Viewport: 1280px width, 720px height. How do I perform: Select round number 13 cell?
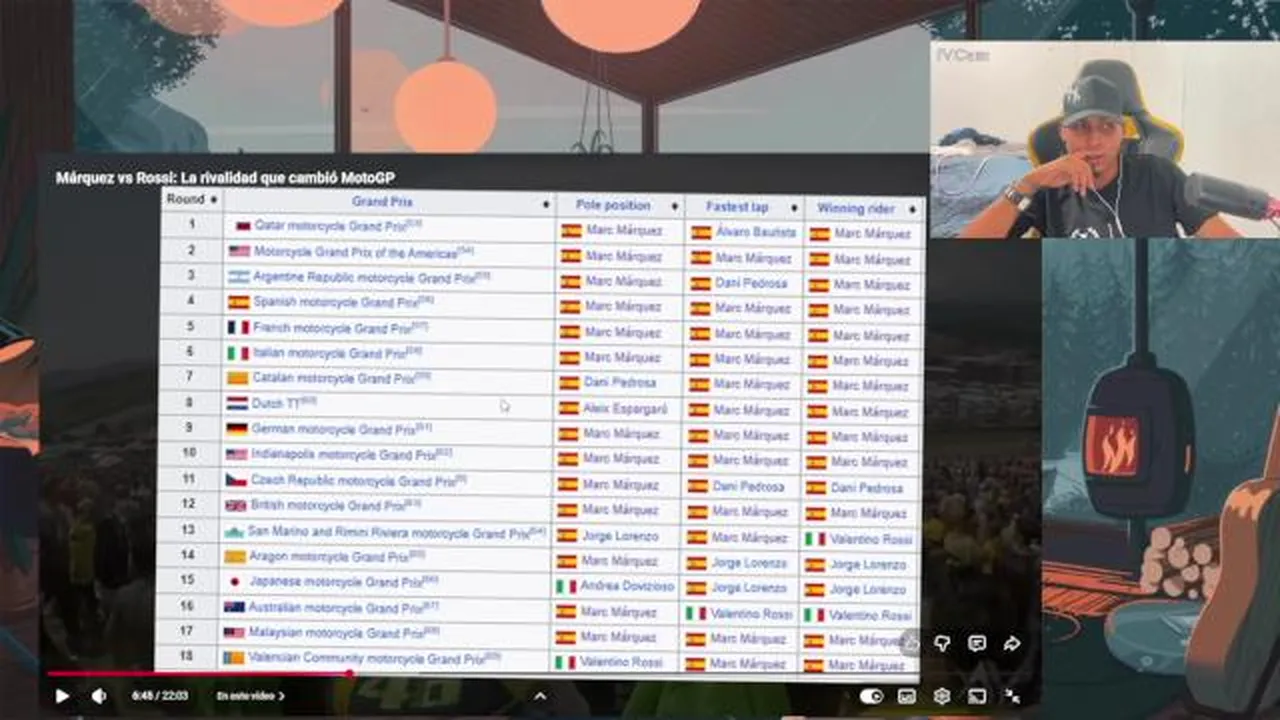pyautogui.click(x=188, y=529)
